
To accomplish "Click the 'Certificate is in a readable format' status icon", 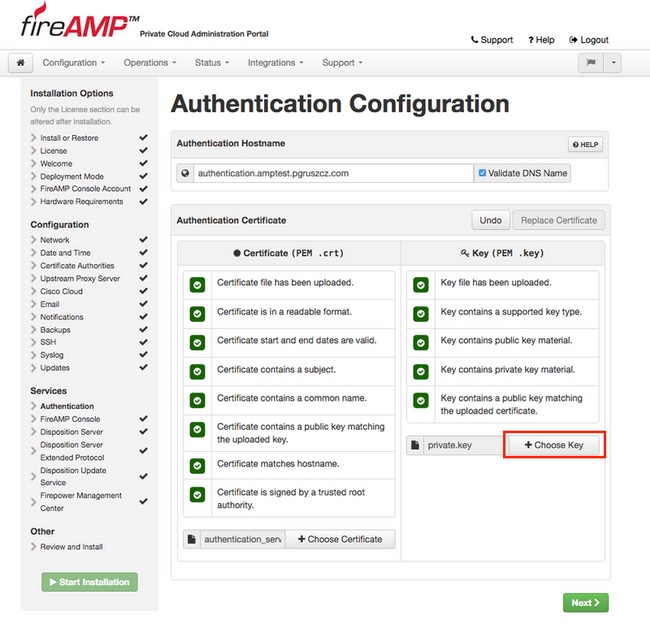I will 197,314.
